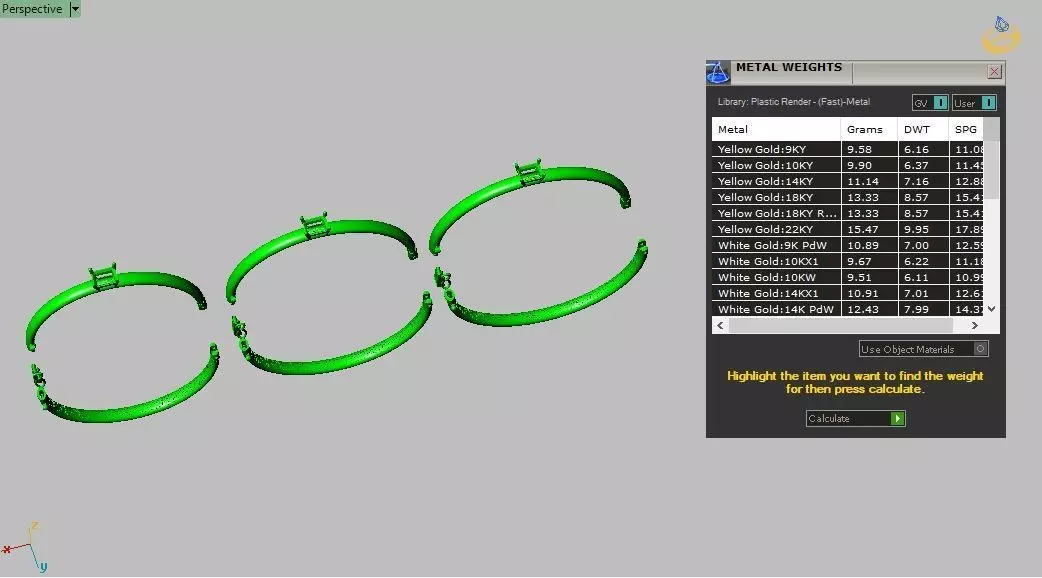Close the Metal Weights panel
Image resolution: width=1042 pixels, height=578 pixels.
(x=994, y=72)
